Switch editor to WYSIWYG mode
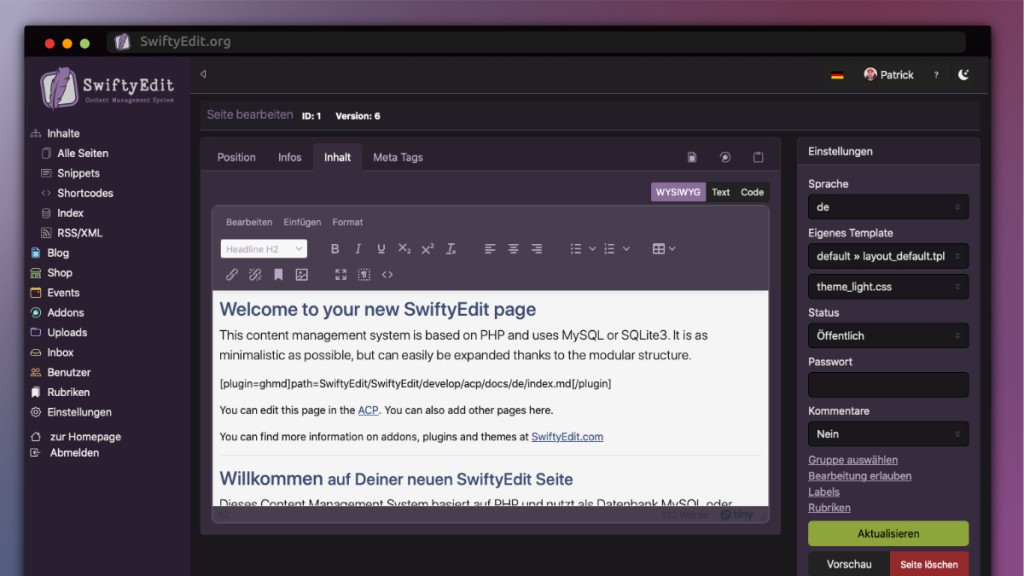 678,192
